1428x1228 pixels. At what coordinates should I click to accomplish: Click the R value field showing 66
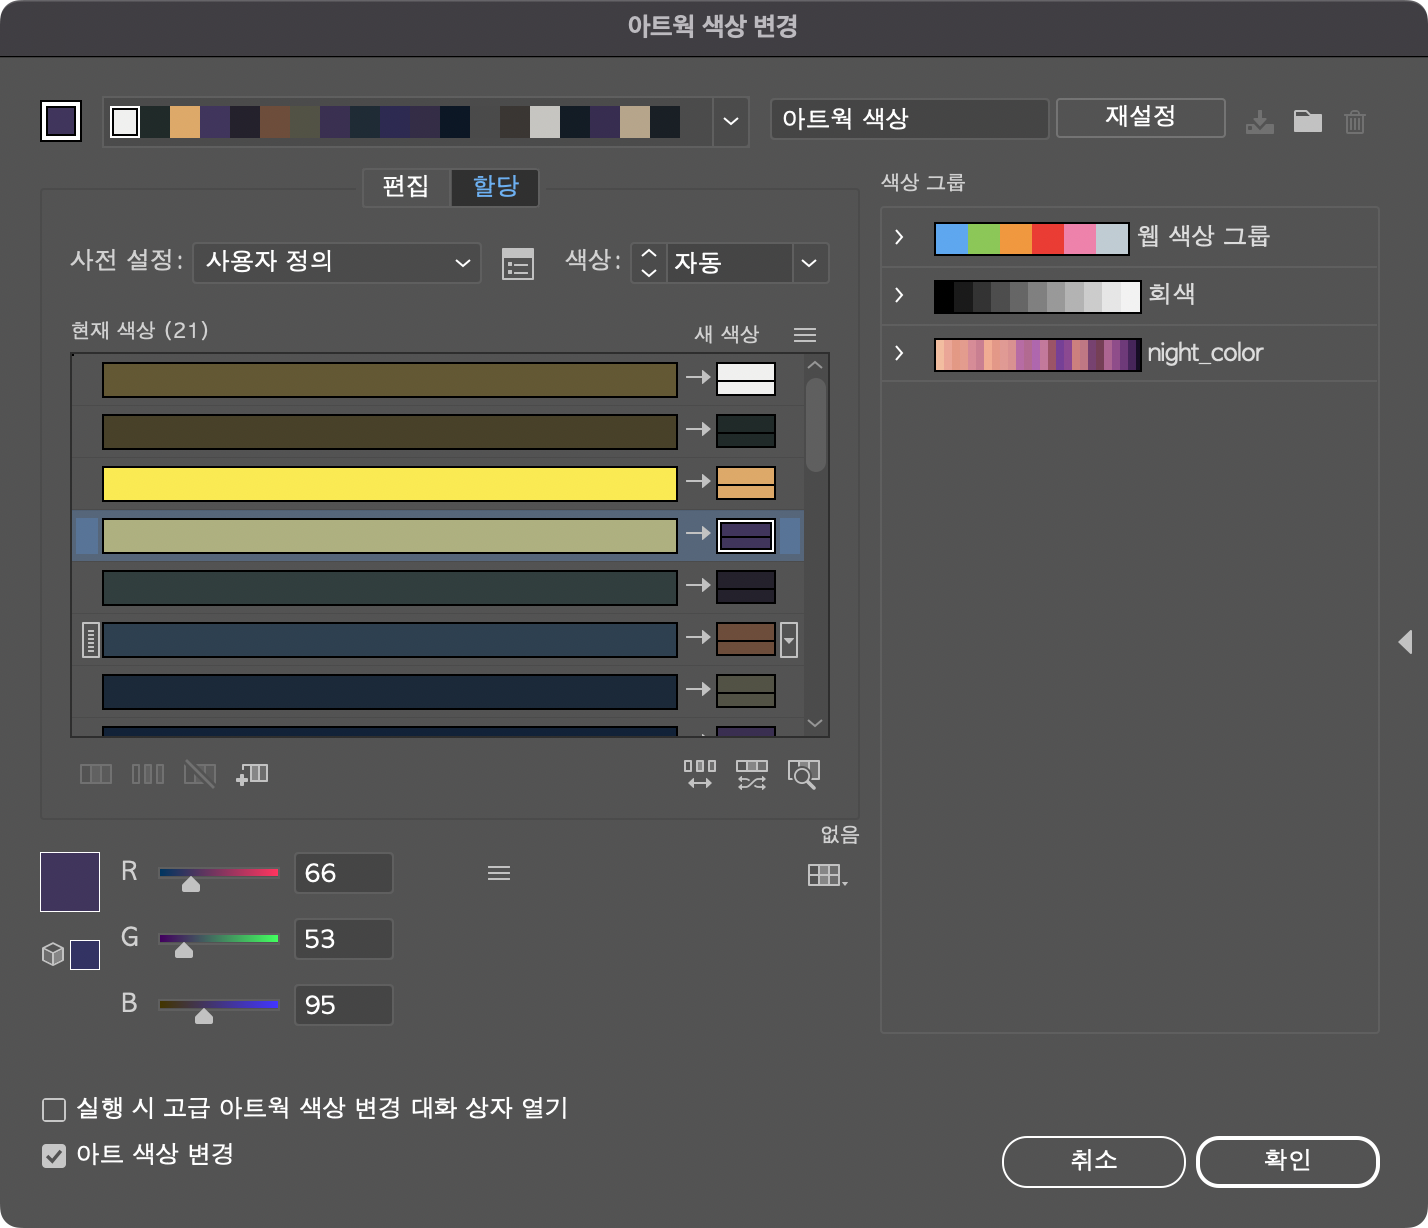(343, 872)
